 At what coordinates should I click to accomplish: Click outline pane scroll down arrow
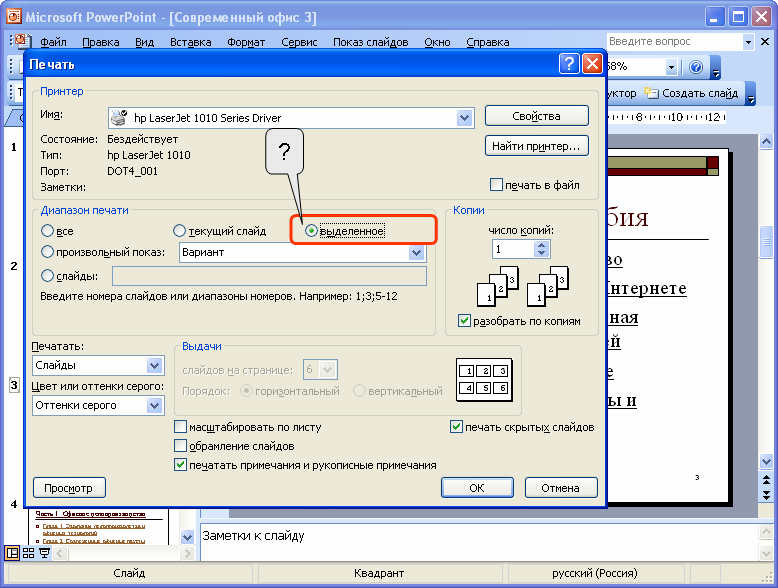[187, 537]
